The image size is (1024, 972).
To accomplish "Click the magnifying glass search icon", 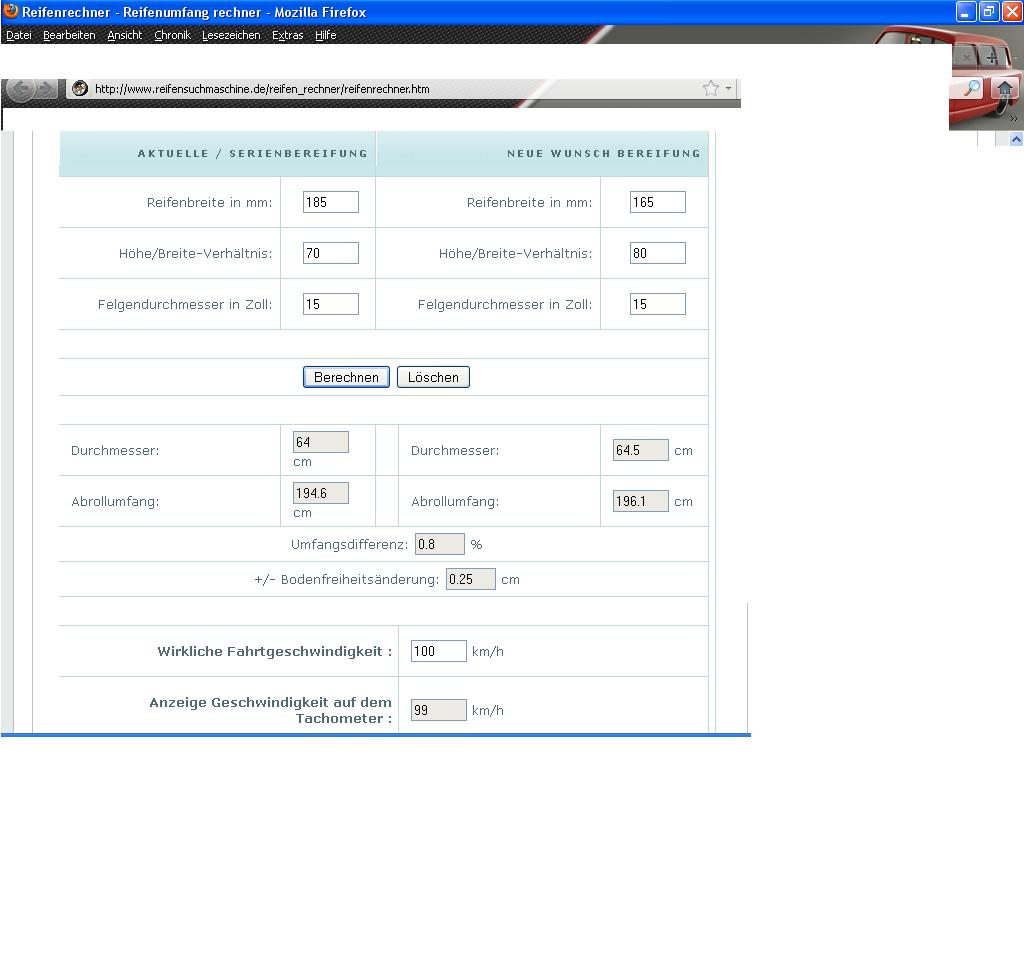I will coord(971,89).
